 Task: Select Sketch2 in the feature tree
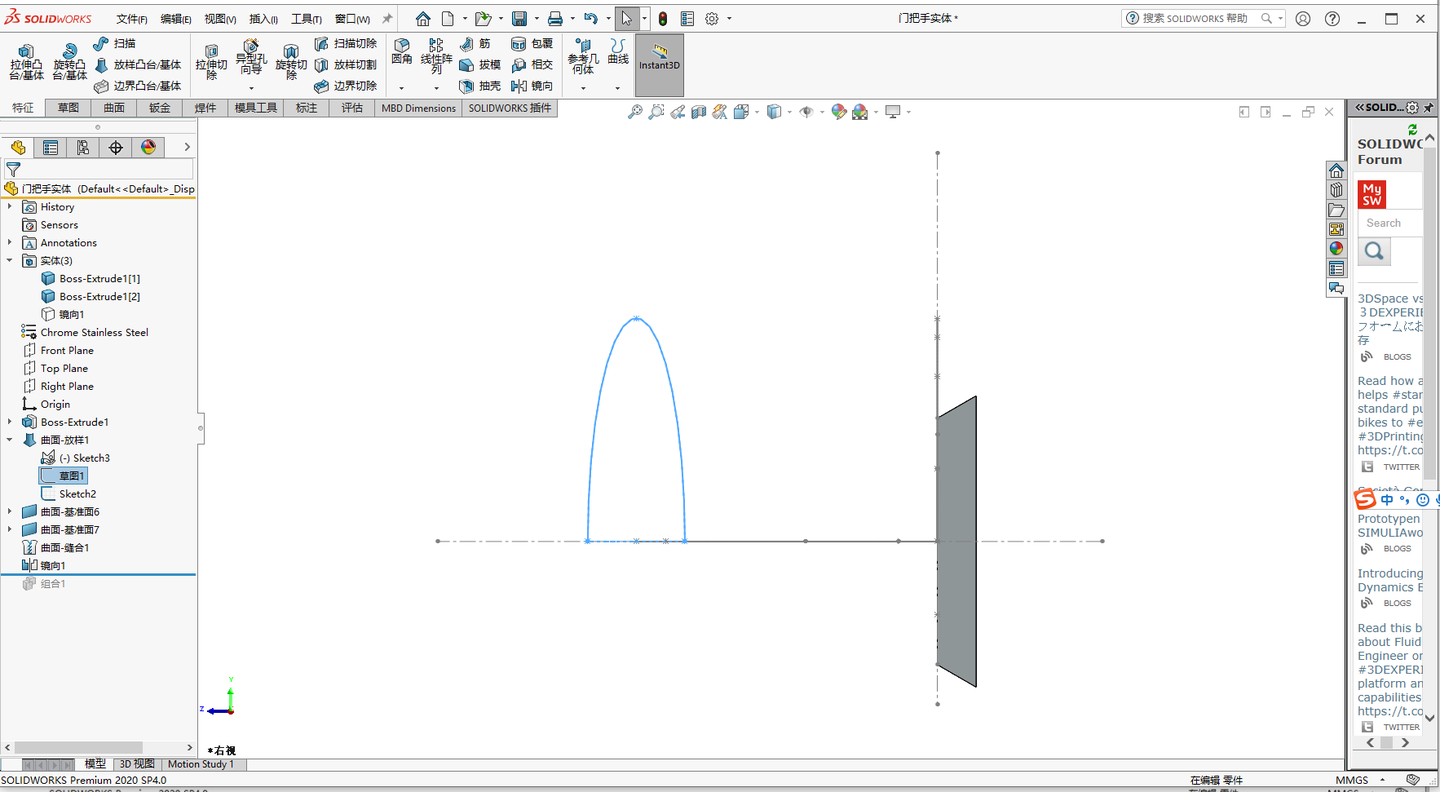coord(77,494)
